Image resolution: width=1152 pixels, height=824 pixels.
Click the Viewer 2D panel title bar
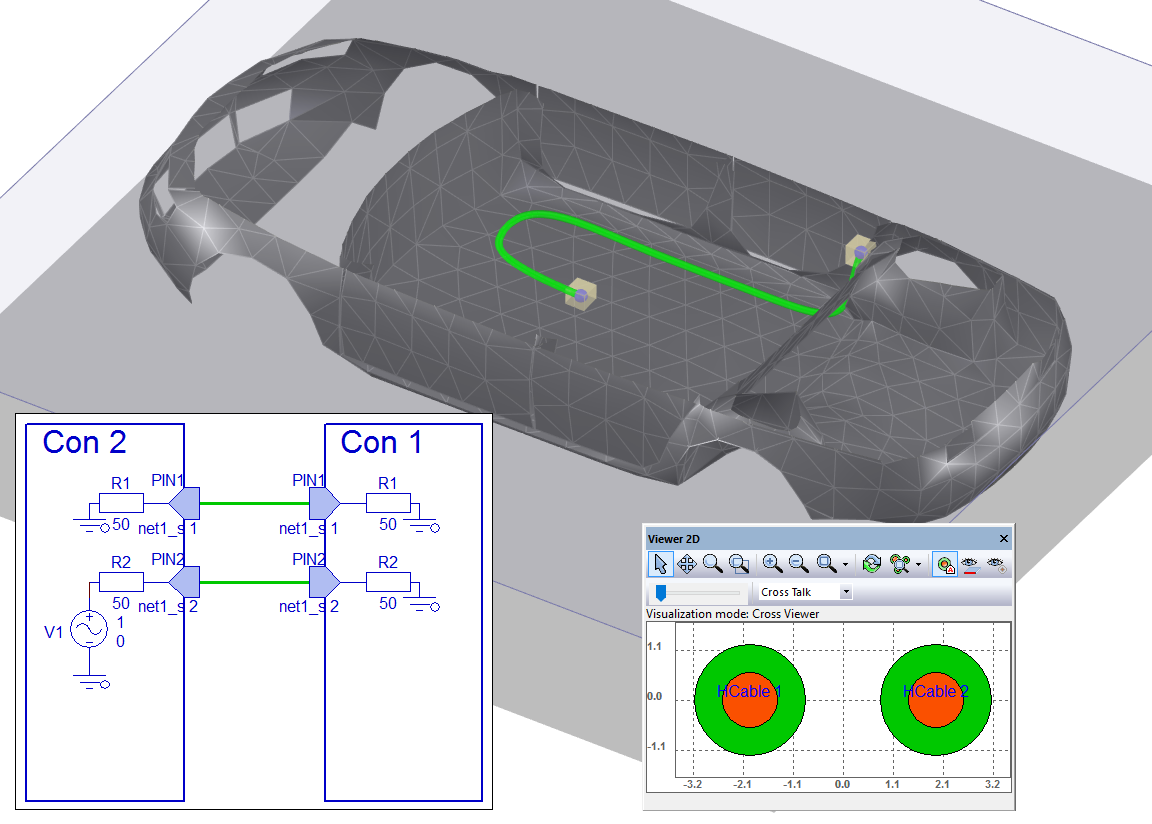click(x=800, y=538)
